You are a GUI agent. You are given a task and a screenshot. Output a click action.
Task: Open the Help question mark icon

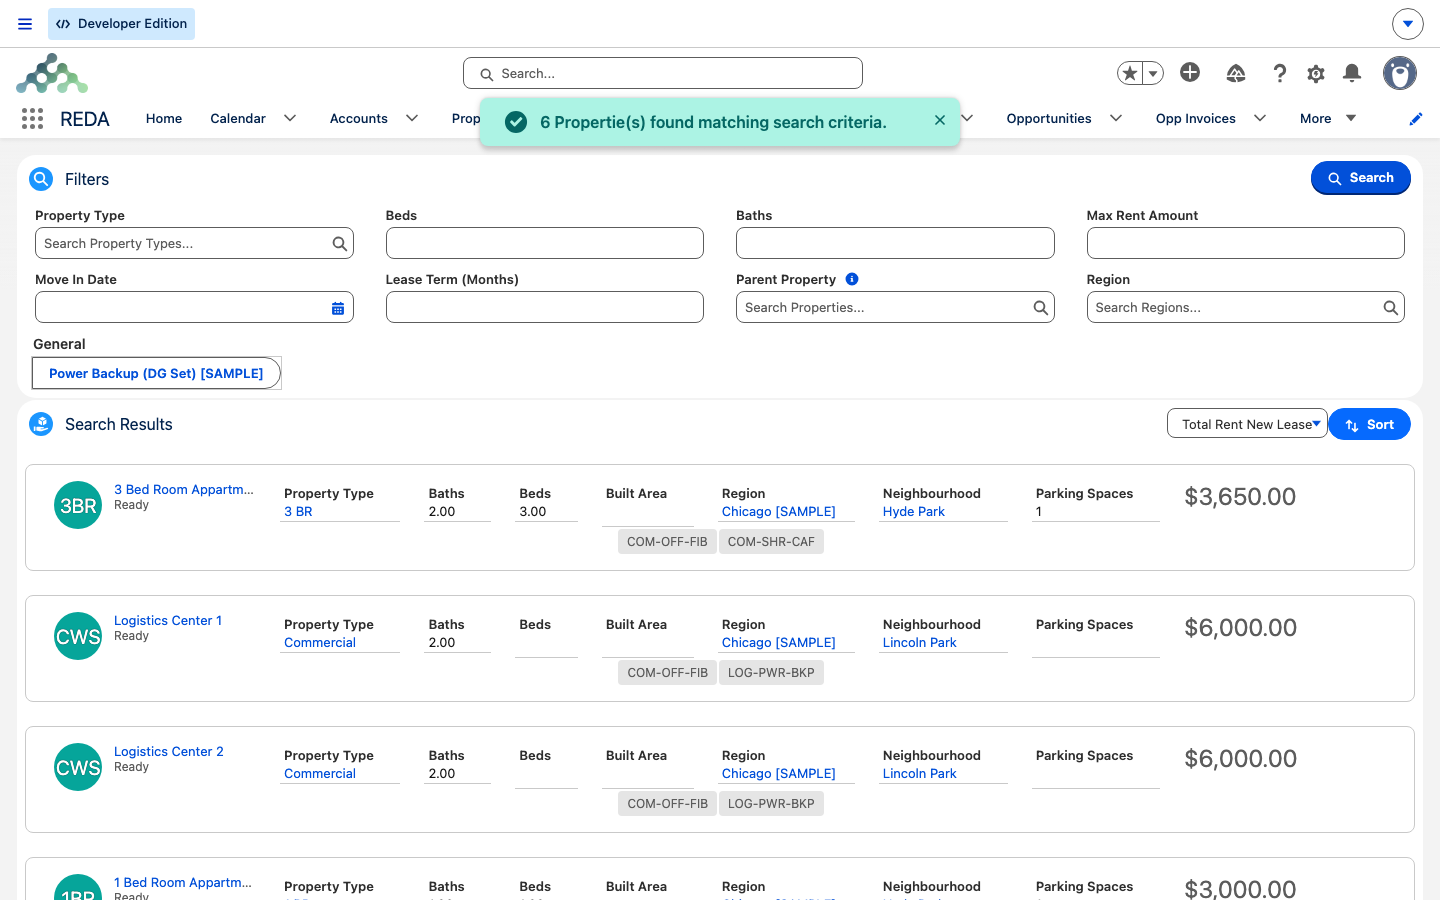pyautogui.click(x=1280, y=73)
